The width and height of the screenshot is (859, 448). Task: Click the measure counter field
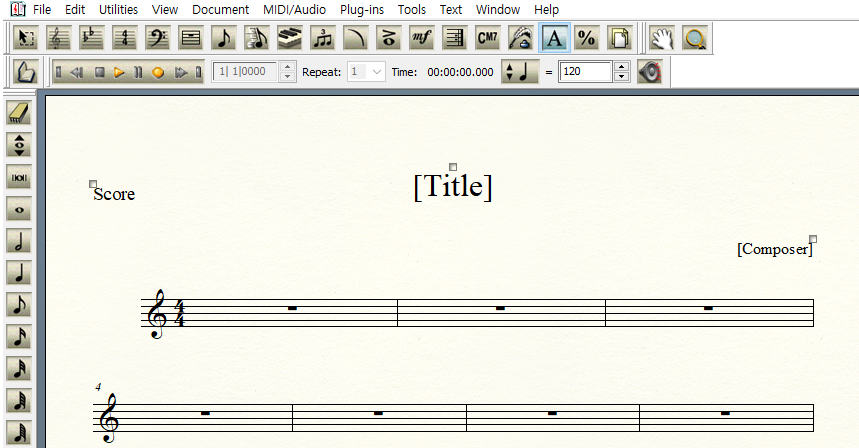245,72
